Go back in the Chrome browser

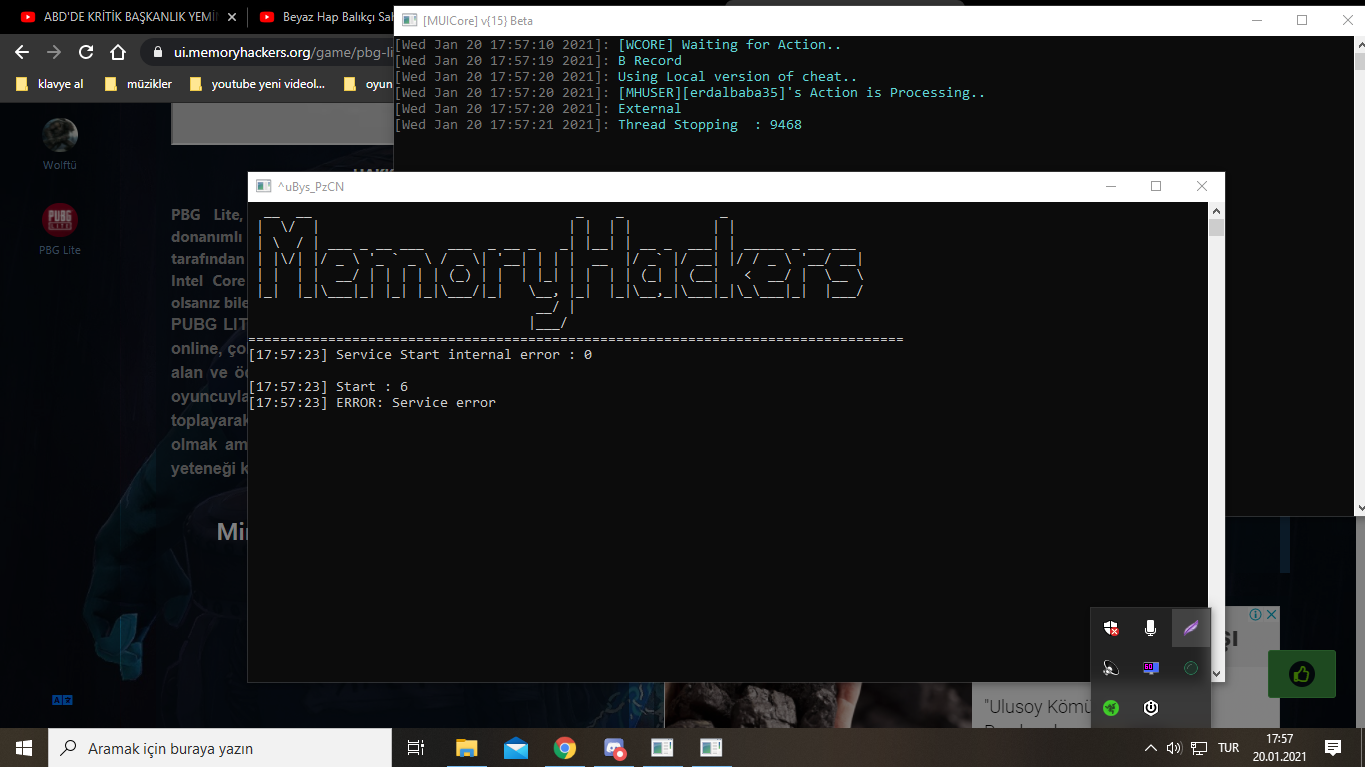(x=22, y=52)
